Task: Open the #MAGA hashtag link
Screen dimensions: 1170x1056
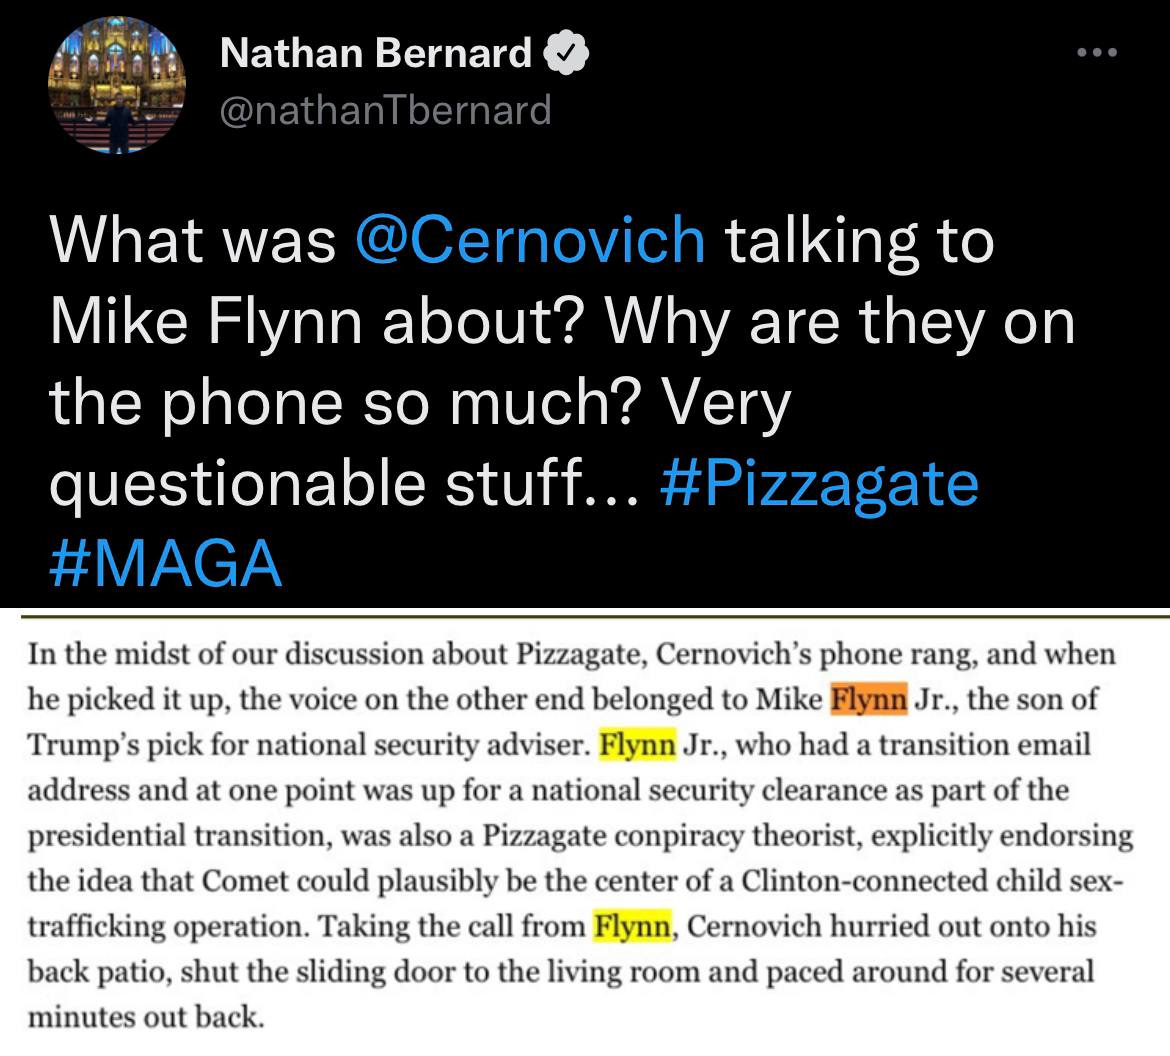Action: pyautogui.click(x=165, y=563)
